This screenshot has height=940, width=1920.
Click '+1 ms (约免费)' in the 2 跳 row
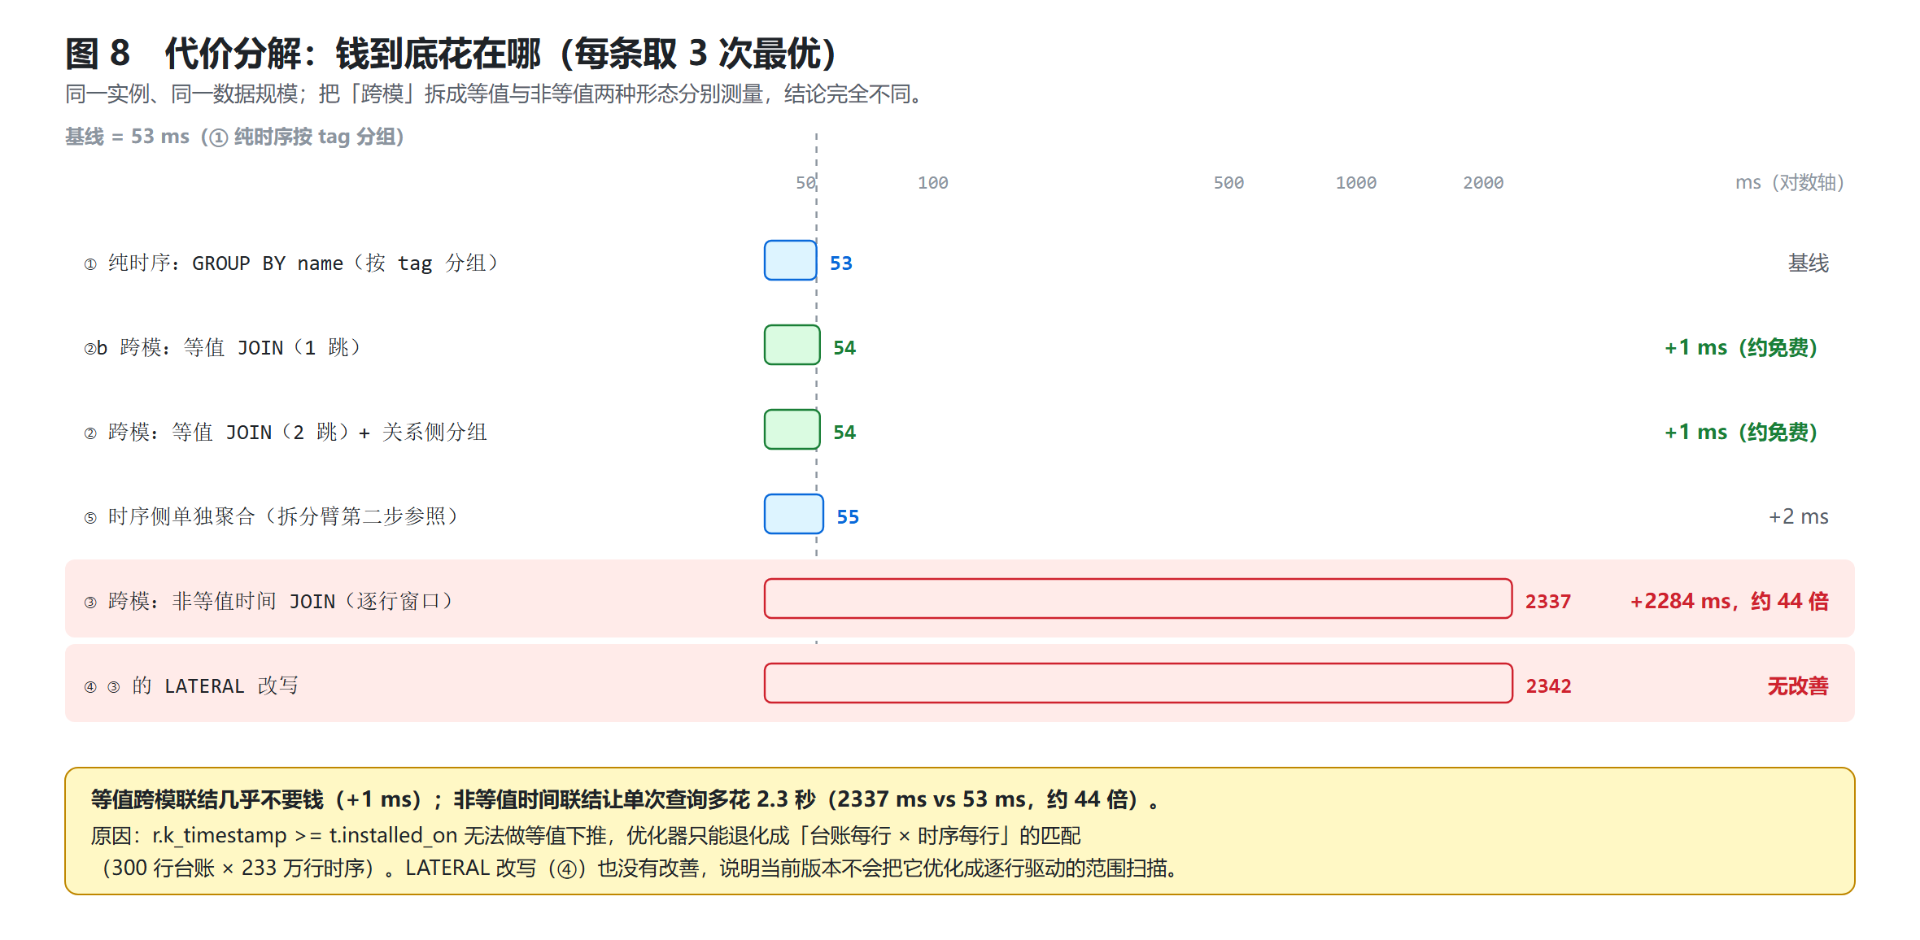coord(1741,432)
